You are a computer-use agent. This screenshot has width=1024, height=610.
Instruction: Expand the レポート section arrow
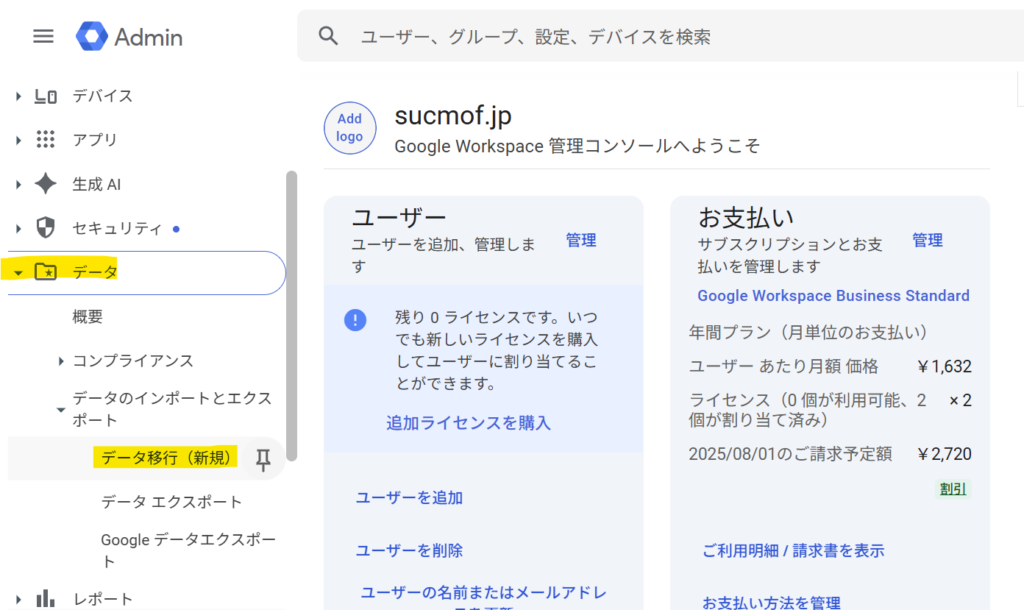[18, 599]
